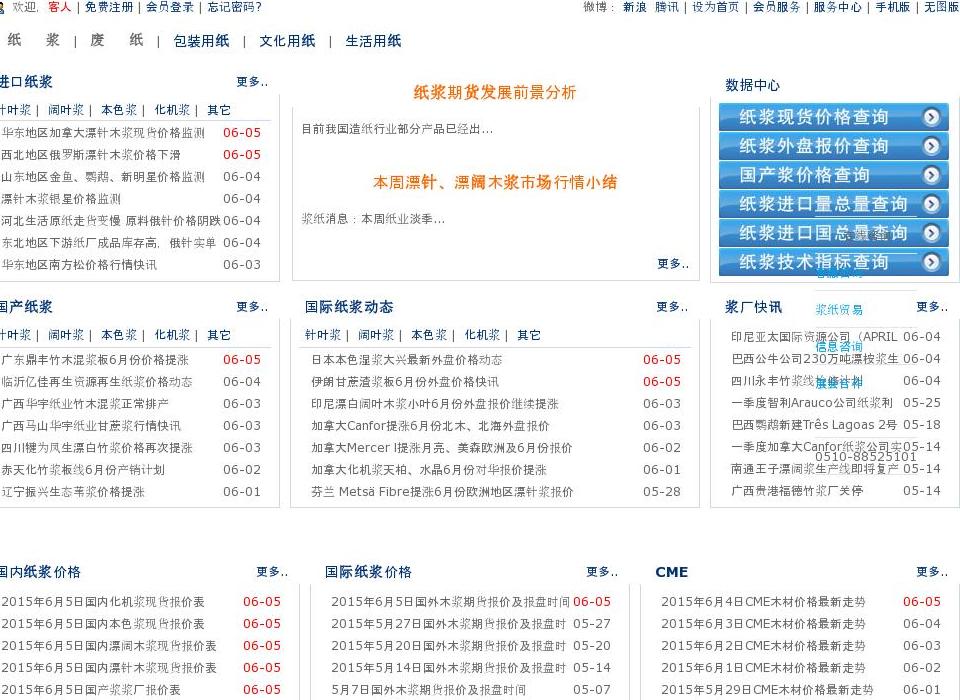Click 更多 next to CME
The image size is (960, 700).
coord(932,571)
